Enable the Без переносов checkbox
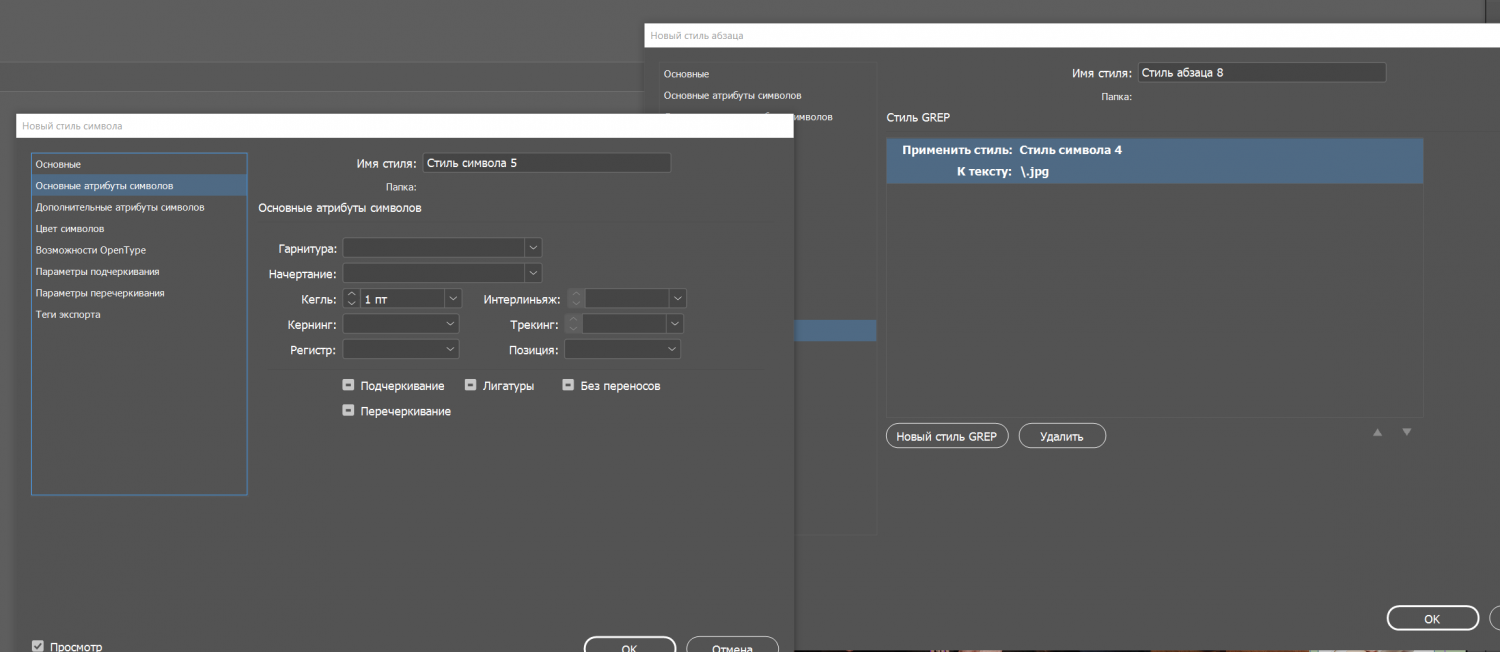Viewport: 1500px width, 652px height. click(x=568, y=385)
